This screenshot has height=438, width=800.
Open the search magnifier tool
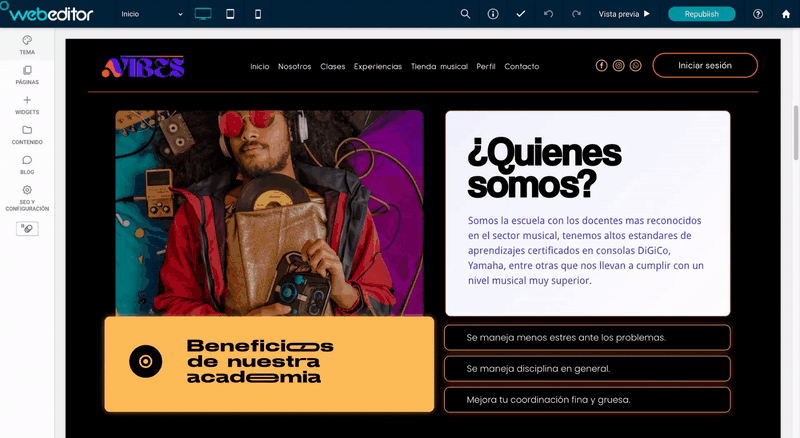click(x=465, y=14)
